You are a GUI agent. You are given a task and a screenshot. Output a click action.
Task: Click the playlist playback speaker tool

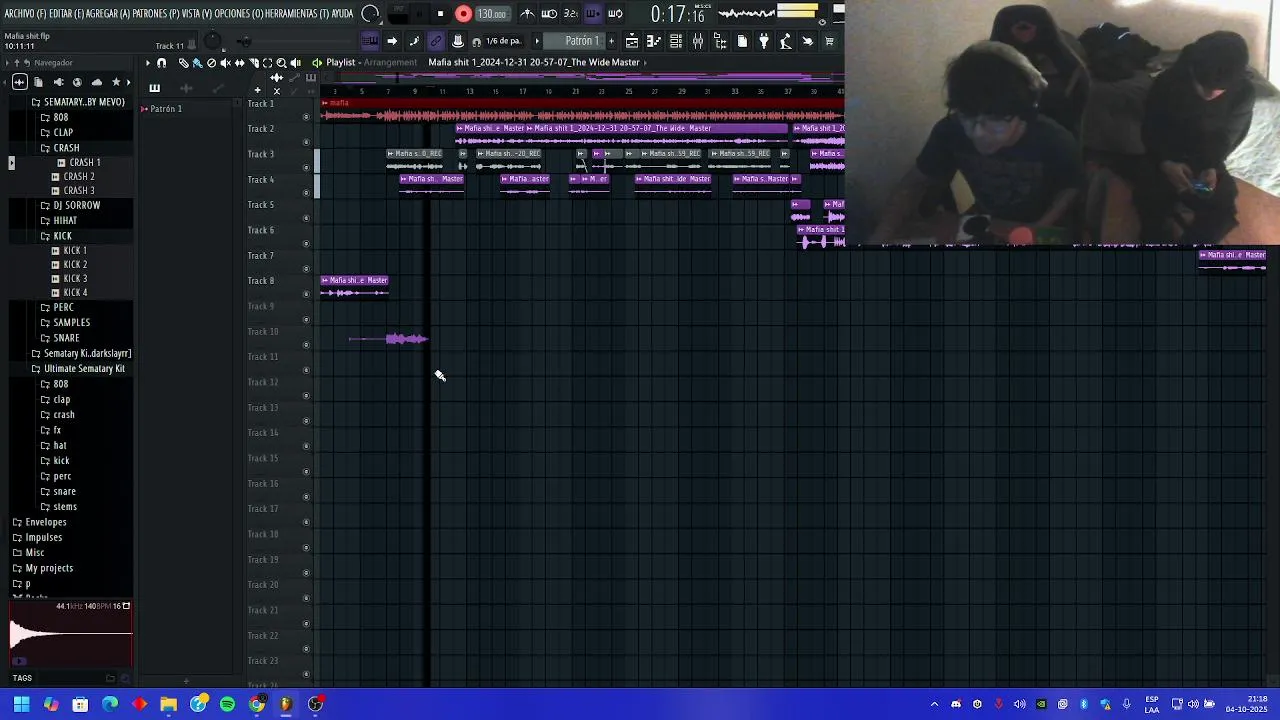[295, 62]
